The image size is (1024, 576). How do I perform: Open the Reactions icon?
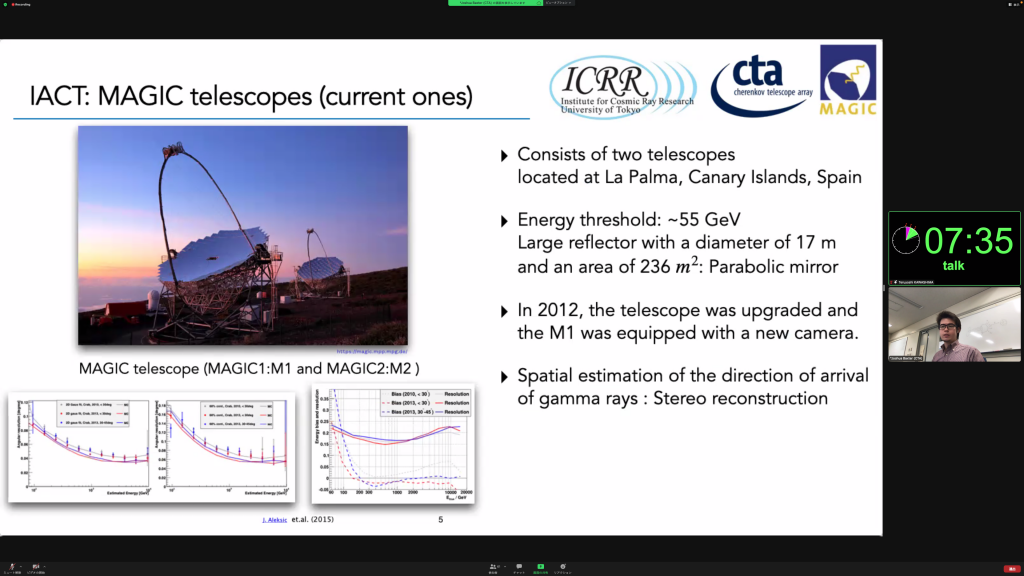pos(563,568)
